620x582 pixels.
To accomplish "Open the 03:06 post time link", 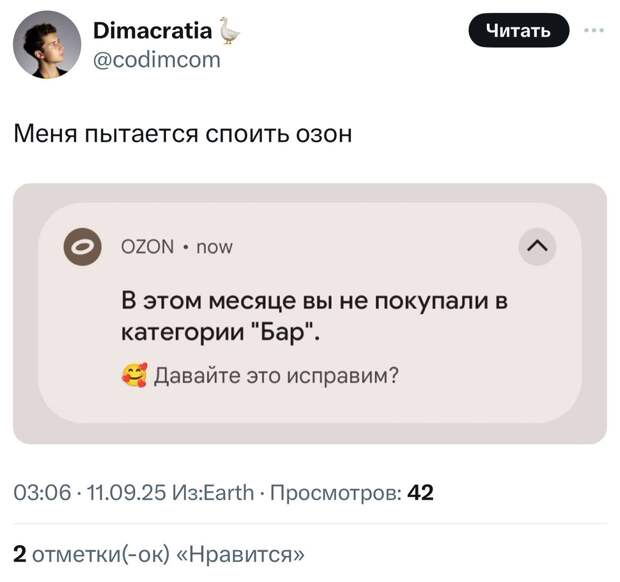I will [42, 493].
